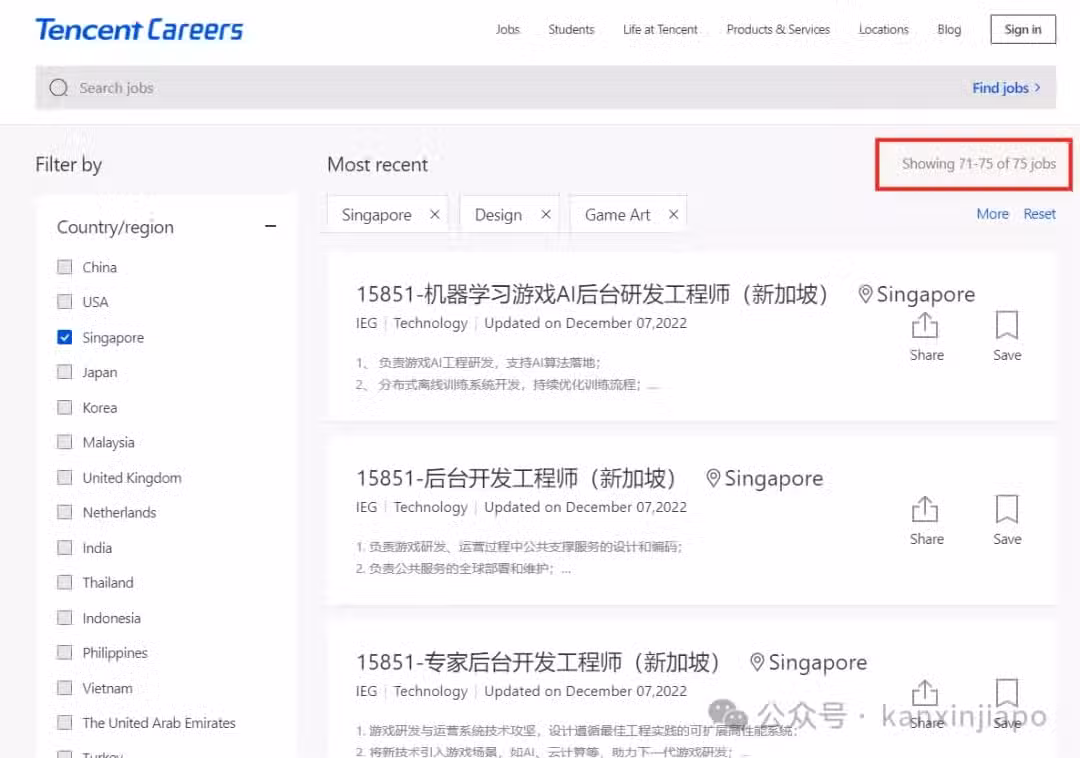Viewport: 1080px width, 758px height.
Task: Open the Locations menu
Action: coord(884,30)
